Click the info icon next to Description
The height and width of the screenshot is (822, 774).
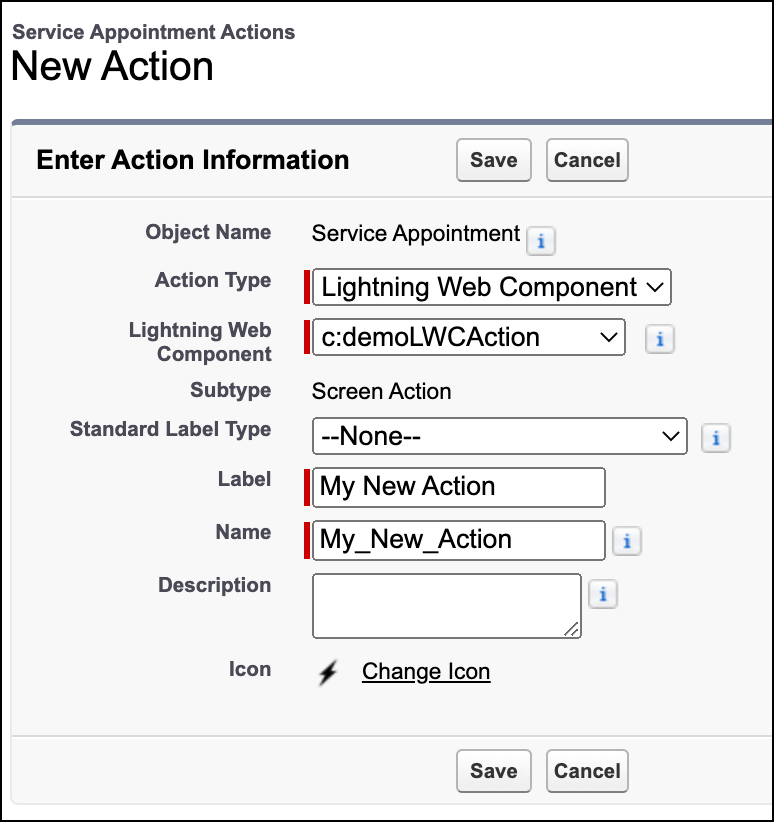[602, 594]
